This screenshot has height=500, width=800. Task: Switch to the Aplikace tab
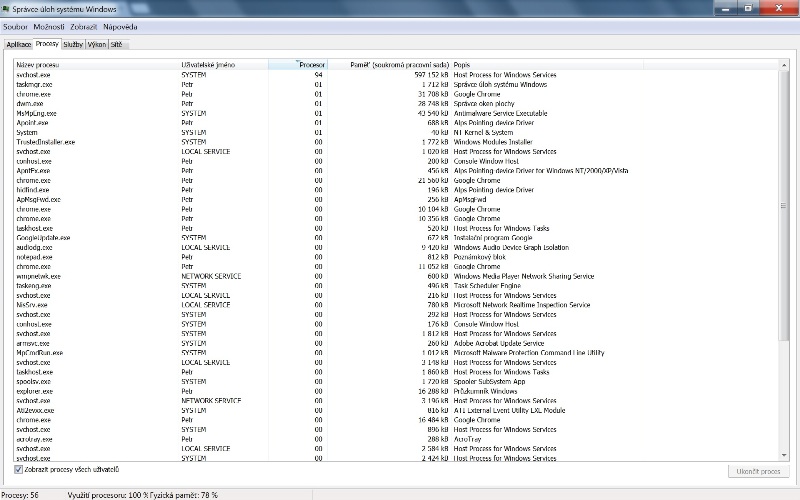18,45
